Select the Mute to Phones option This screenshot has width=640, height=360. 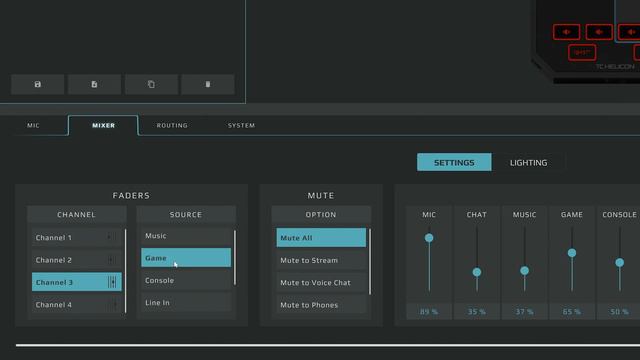321,305
